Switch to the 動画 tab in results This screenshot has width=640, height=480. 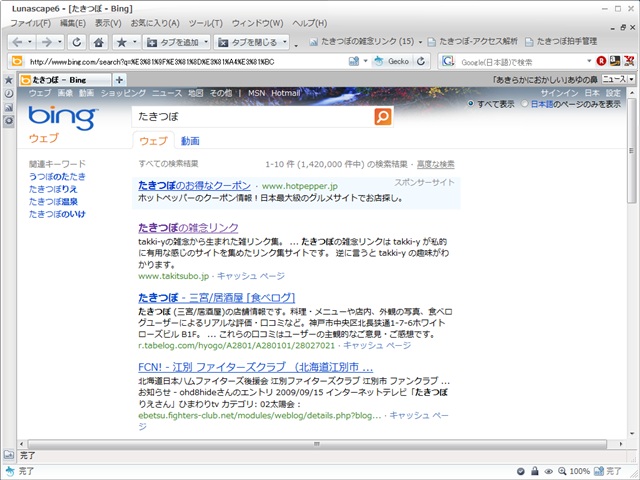point(190,141)
